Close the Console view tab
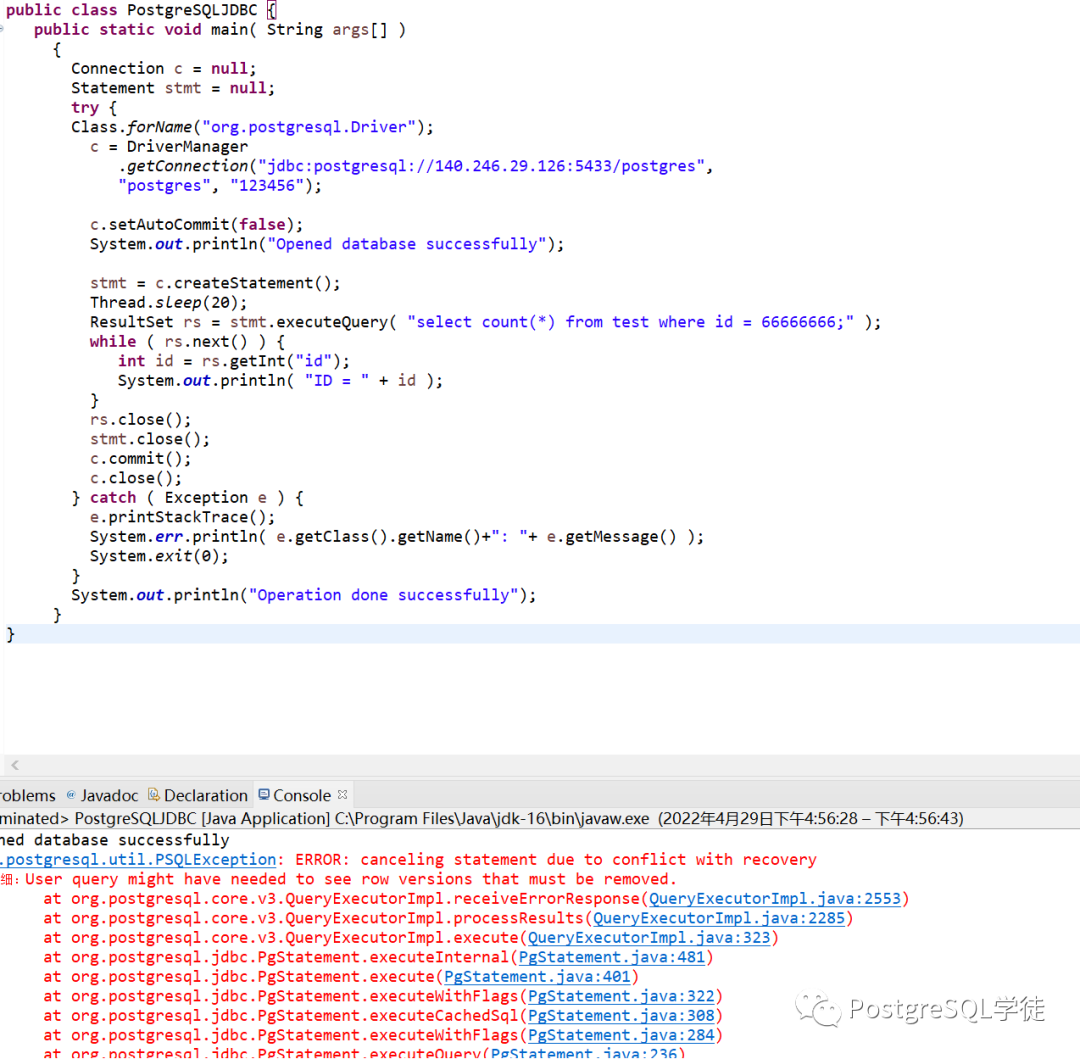Image resolution: width=1080 pixels, height=1059 pixels. (342, 795)
